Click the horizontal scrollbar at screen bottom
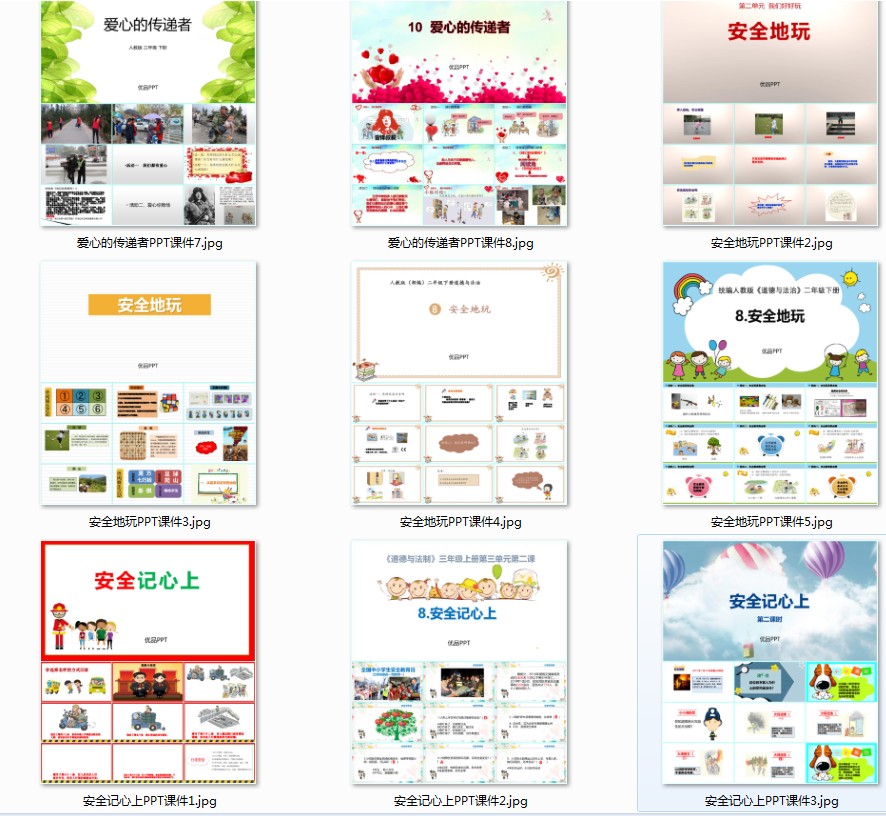This screenshot has width=886, height=816. (x=443, y=813)
